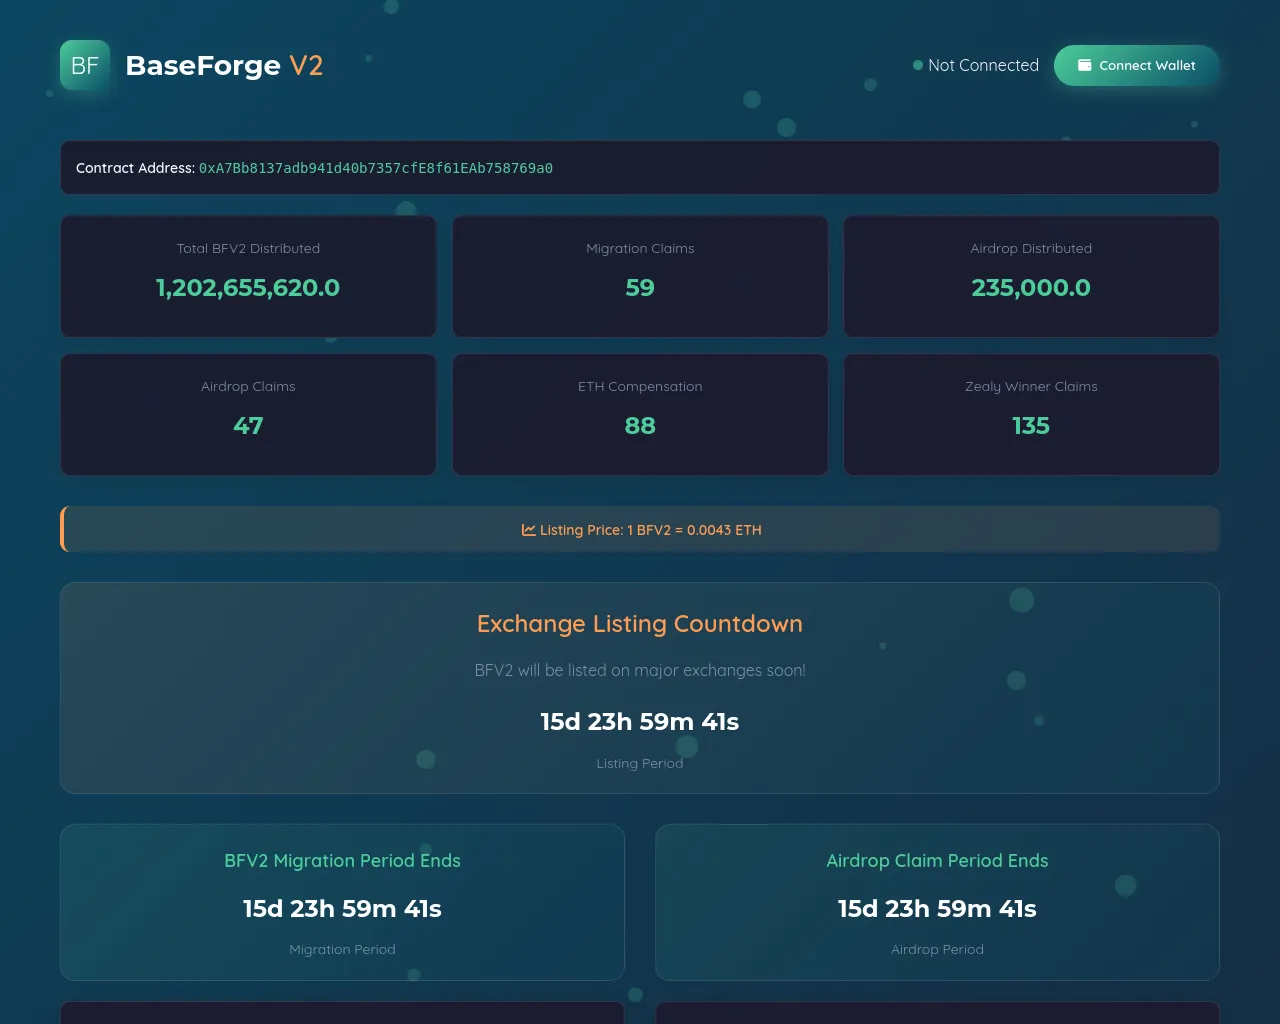Select the ETH Compensation value 88

tap(640, 426)
